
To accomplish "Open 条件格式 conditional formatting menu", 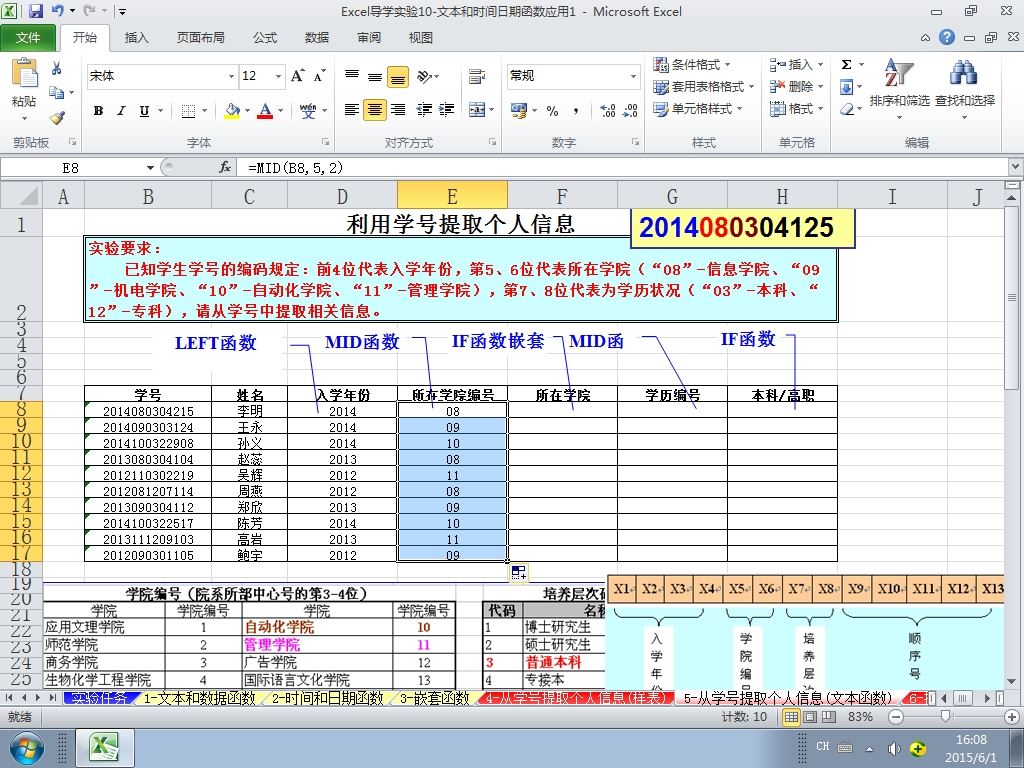I will 692,65.
